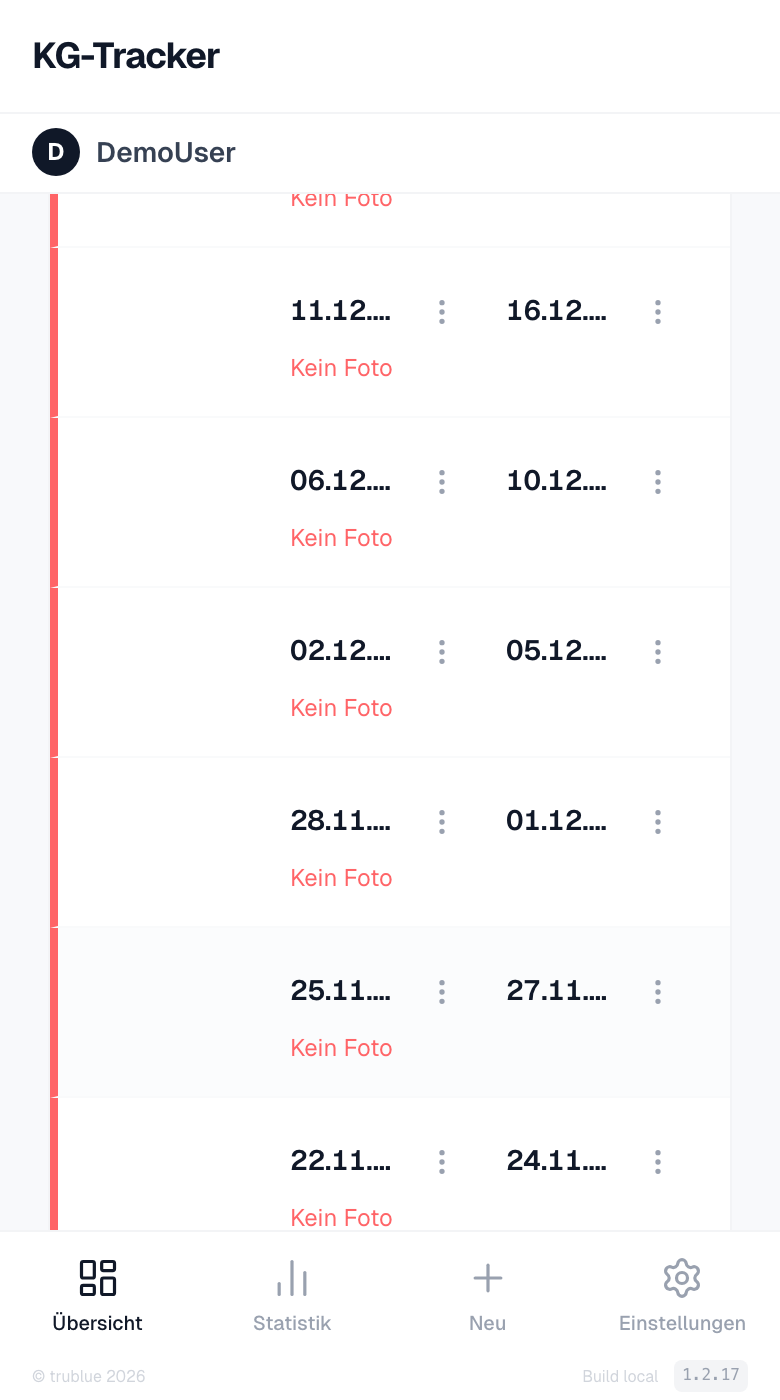780x1400 pixels.
Task: Open kebab menu for 24.11 entry
Action: tap(657, 1162)
